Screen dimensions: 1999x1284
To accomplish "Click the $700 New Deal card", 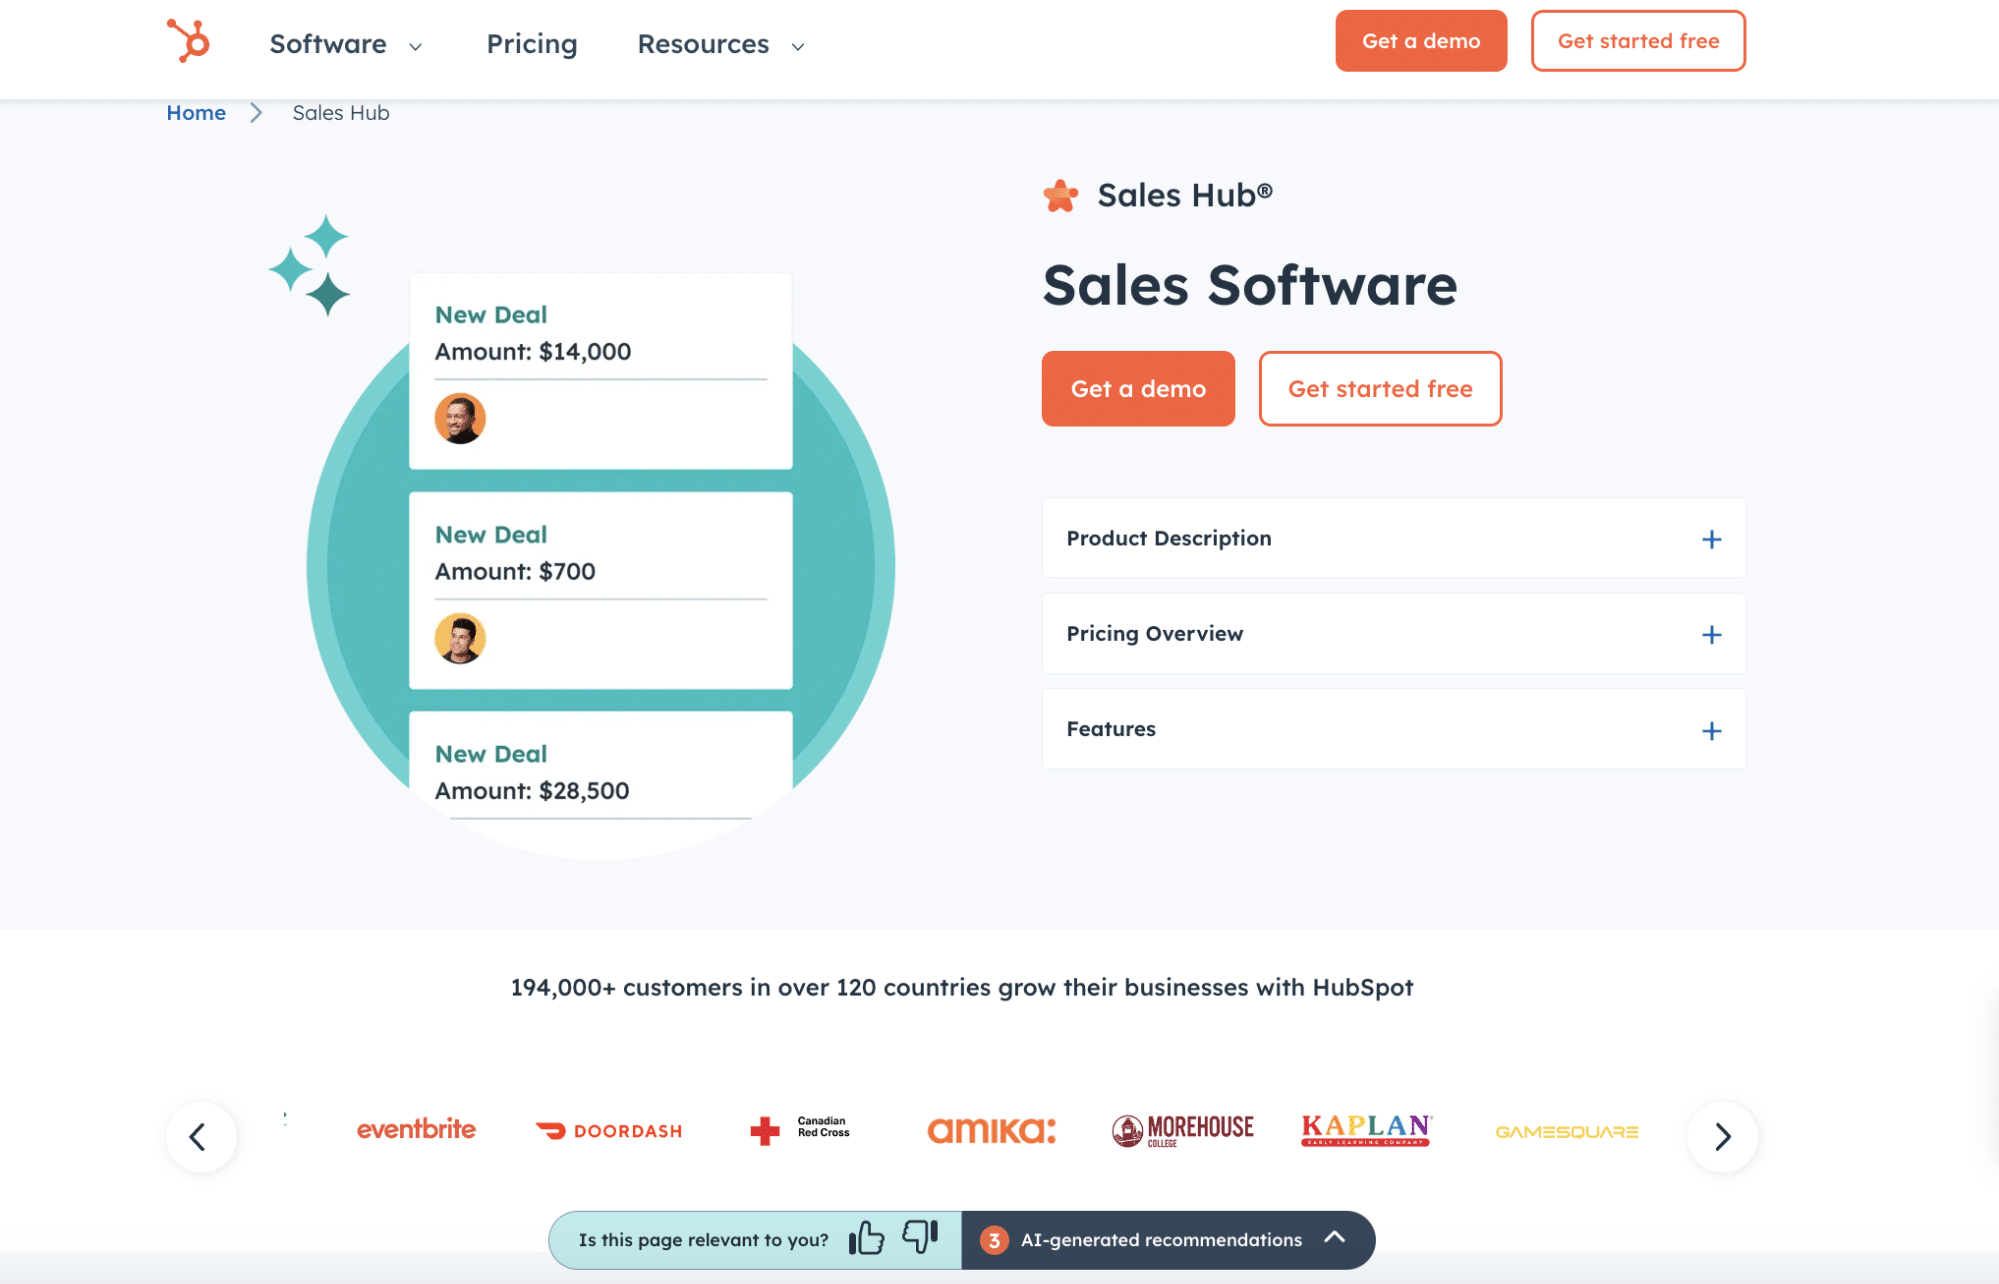I will pos(600,590).
